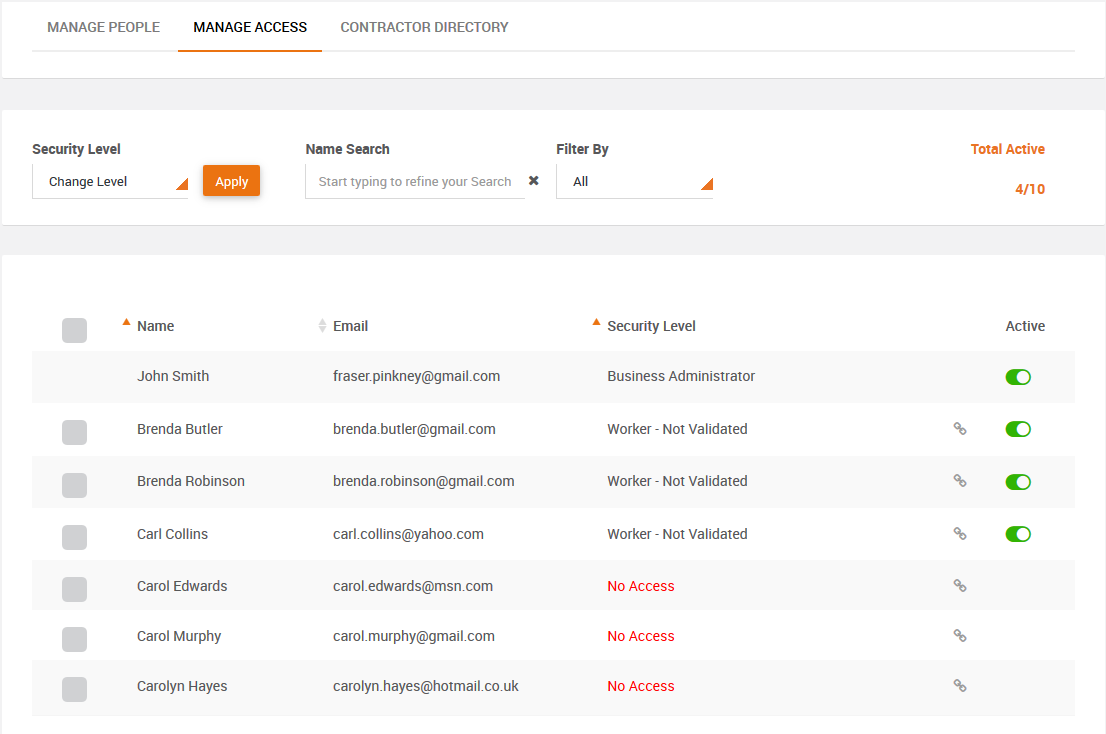
Task: Clear the name search using the X icon
Action: [x=533, y=181]
